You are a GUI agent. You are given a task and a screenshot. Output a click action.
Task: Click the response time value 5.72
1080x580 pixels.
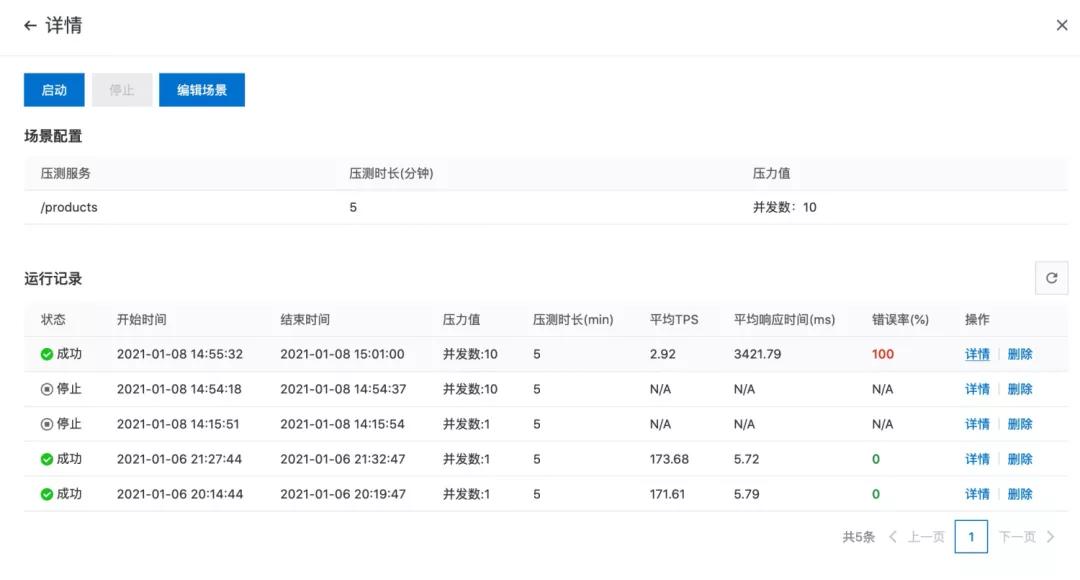click(746, 459)
